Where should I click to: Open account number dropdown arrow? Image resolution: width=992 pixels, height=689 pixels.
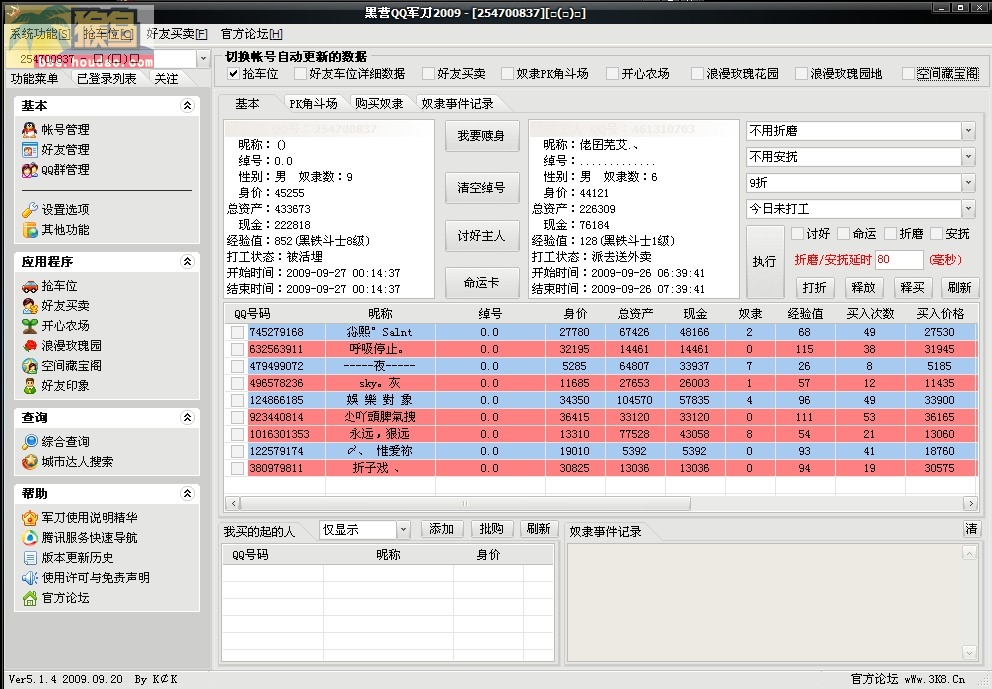(203, 59)
